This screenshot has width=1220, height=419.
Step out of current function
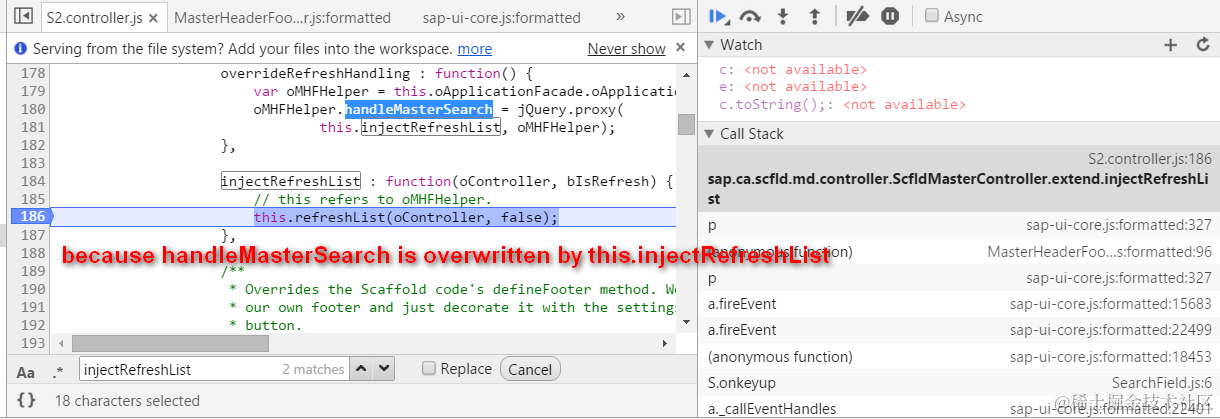pyautogui.click(x=814, y=16)
